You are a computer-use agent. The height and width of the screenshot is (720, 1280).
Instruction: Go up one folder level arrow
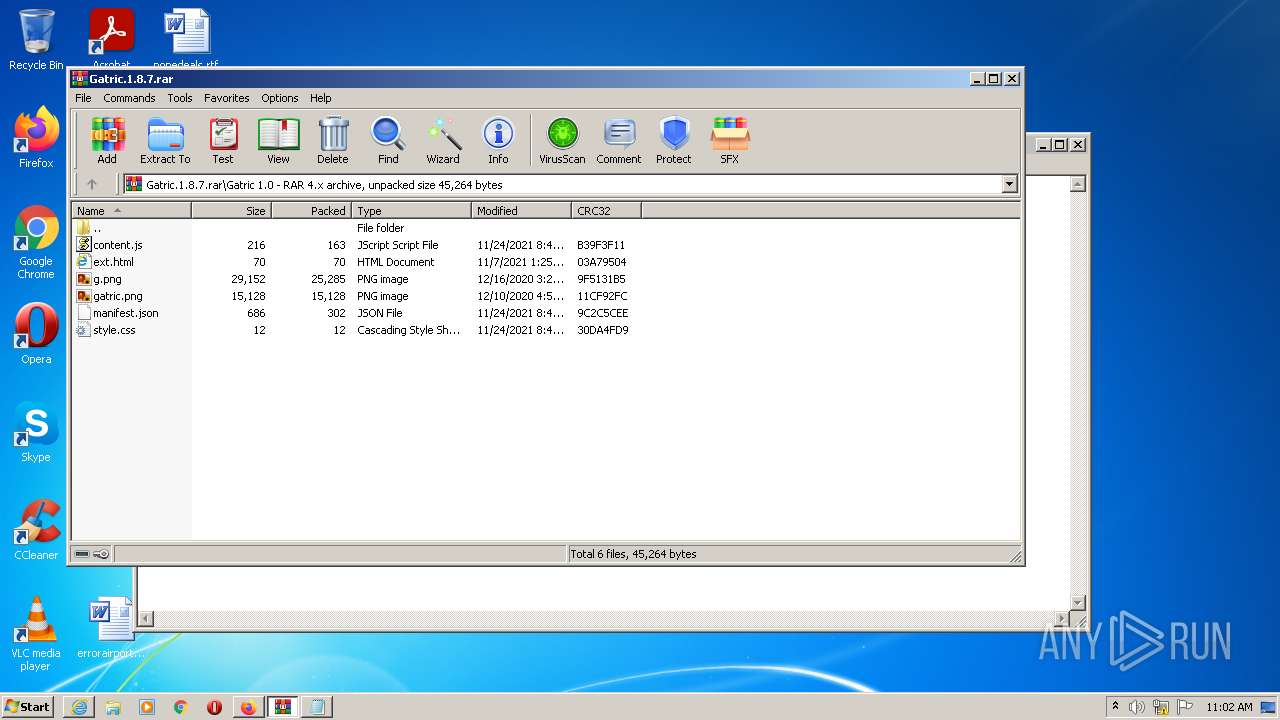click(92, 184)
